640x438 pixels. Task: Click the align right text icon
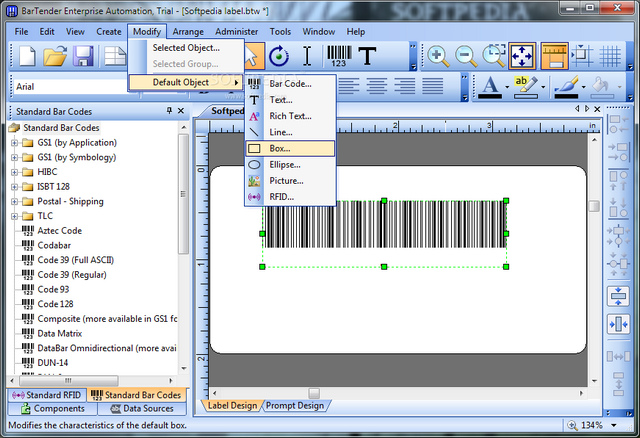point(404,86)
